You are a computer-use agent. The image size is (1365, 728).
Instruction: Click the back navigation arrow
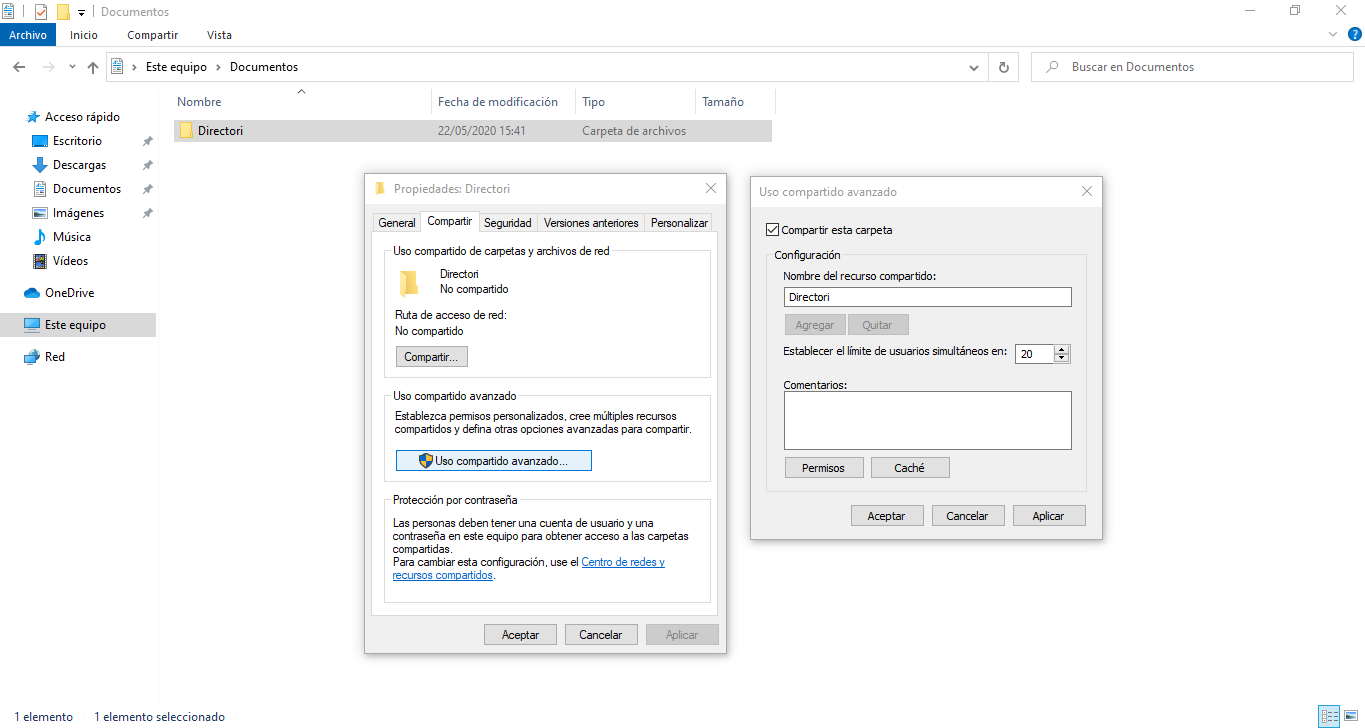tap(19, 67)
